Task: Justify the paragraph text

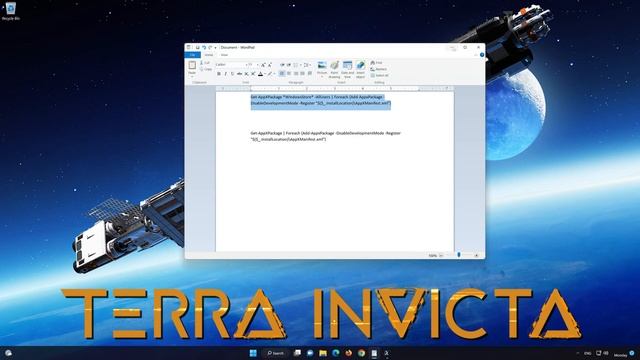Action: (x=302, y=74)
